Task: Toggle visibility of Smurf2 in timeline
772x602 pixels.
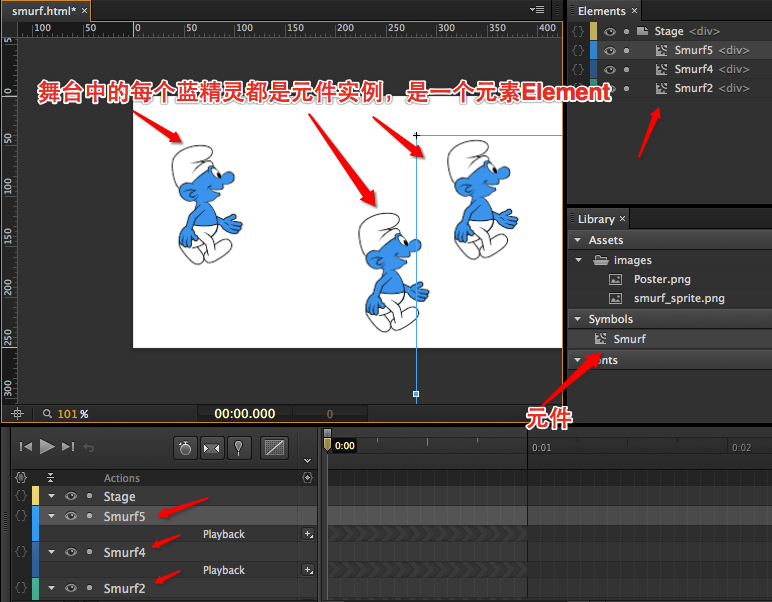Action: tap(71, 588)
